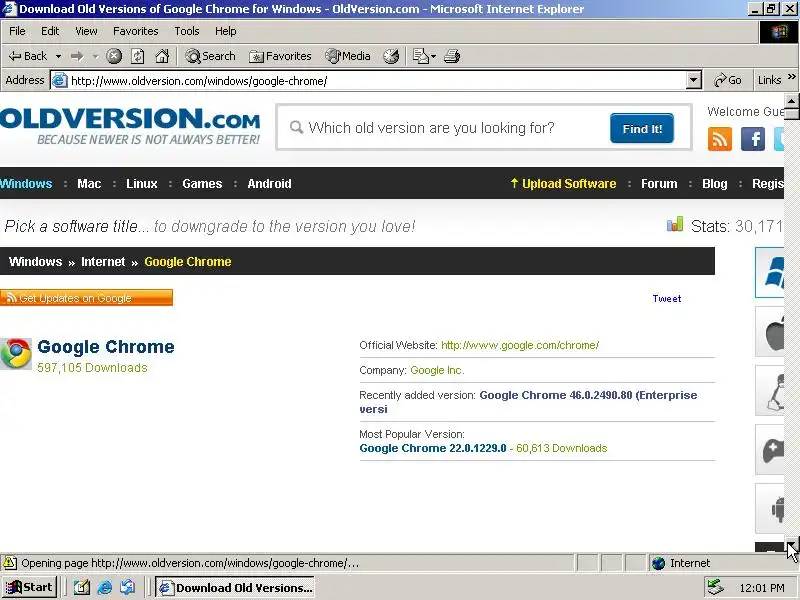The height and width of the screenshot is (600, 800).
Task: Select the Mac navigation tab
Action: click(89, 184)
